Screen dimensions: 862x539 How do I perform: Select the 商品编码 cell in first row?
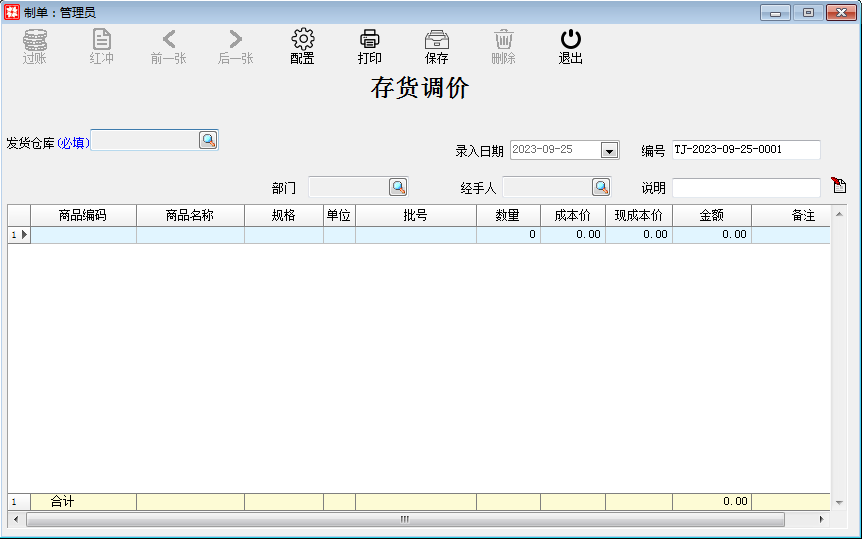(83, 235)
